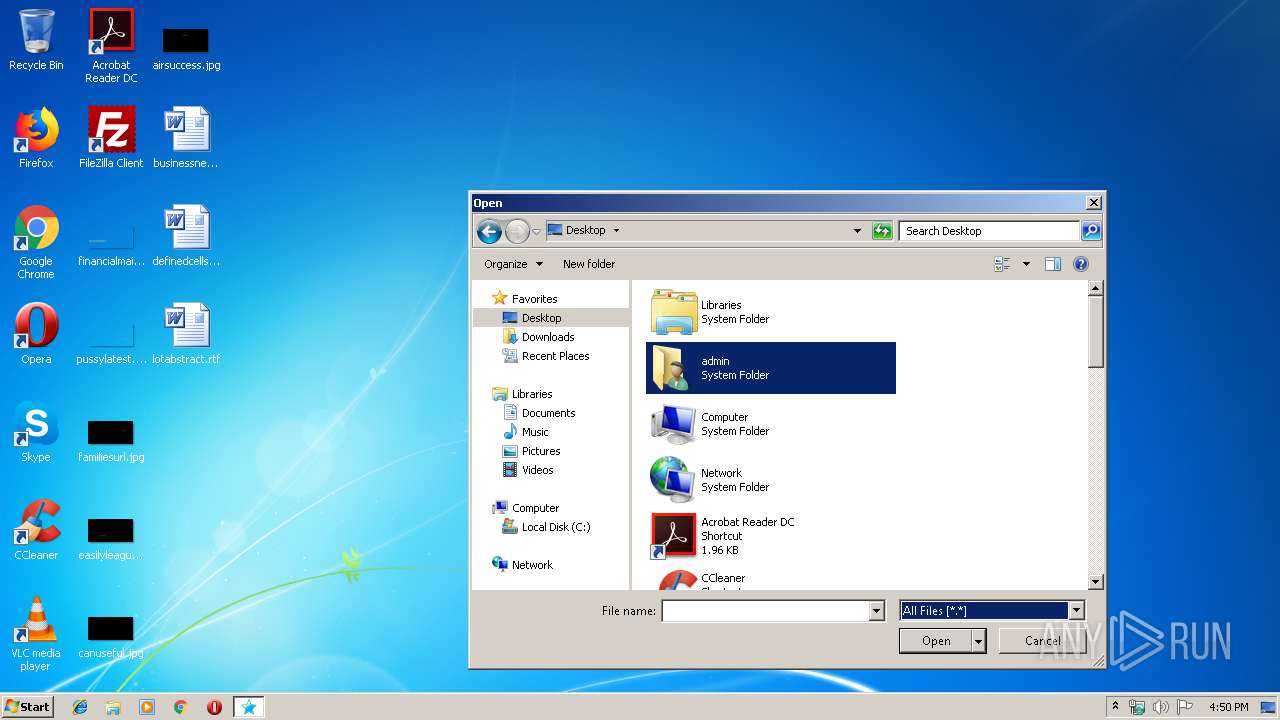Refresh the Desktop folder view

[881, 231]
